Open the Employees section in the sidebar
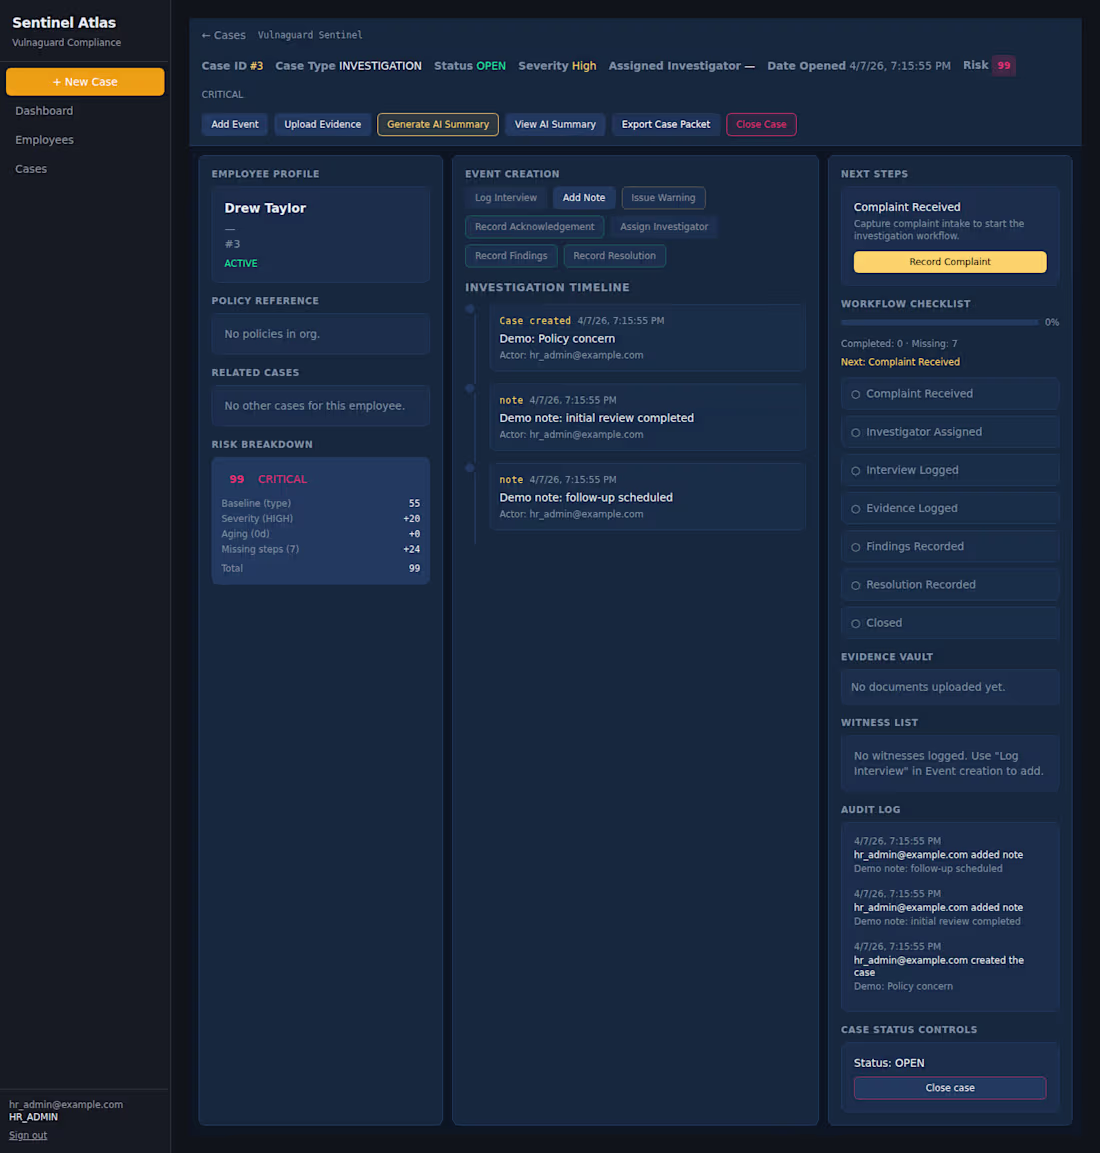Screen dimensions: 1100x1153 (x=44, y=139)
